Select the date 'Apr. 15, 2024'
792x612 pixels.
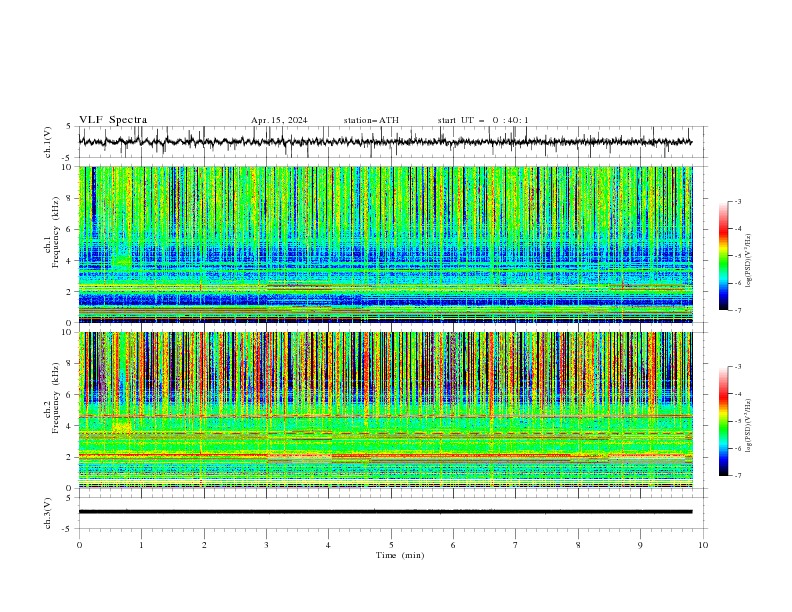(279, 120)
